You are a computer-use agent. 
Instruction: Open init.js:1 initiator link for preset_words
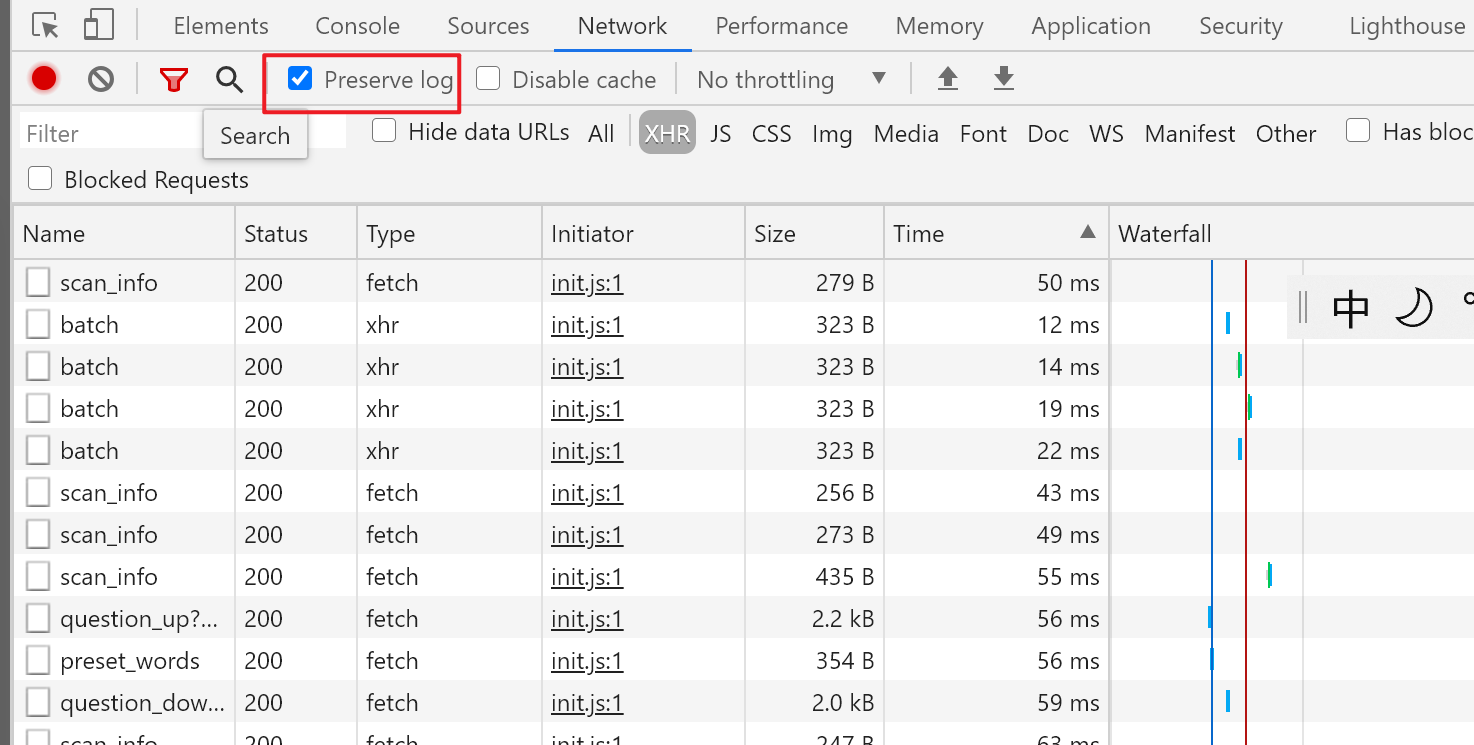(587, 661)
